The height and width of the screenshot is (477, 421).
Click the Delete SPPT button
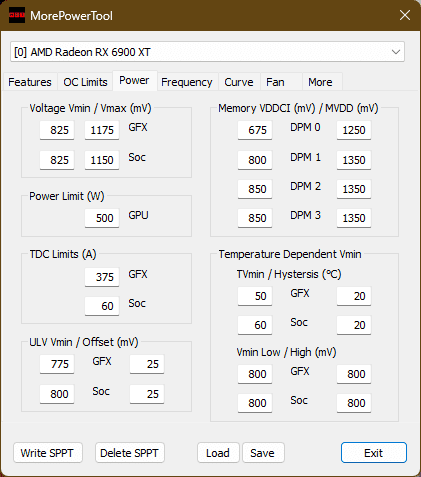129,453
